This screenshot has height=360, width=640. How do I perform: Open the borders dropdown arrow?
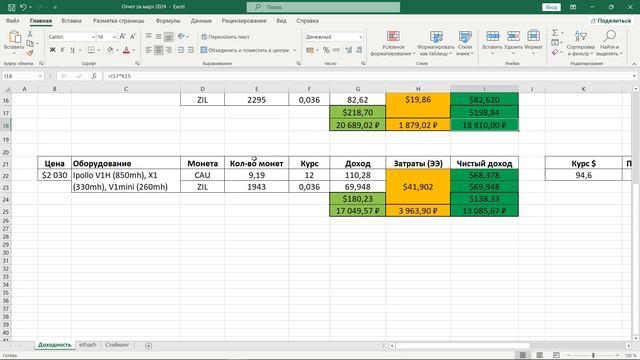pyautogui.click(x=99, y=50)
